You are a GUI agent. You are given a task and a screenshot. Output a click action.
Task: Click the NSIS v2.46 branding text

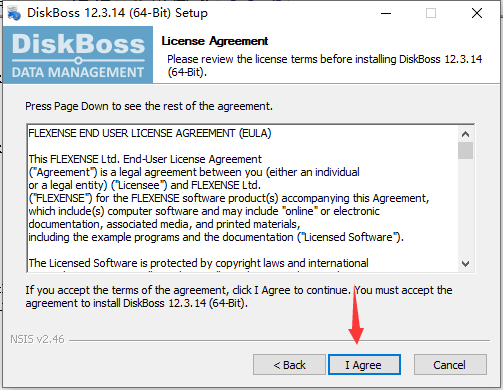37,339
